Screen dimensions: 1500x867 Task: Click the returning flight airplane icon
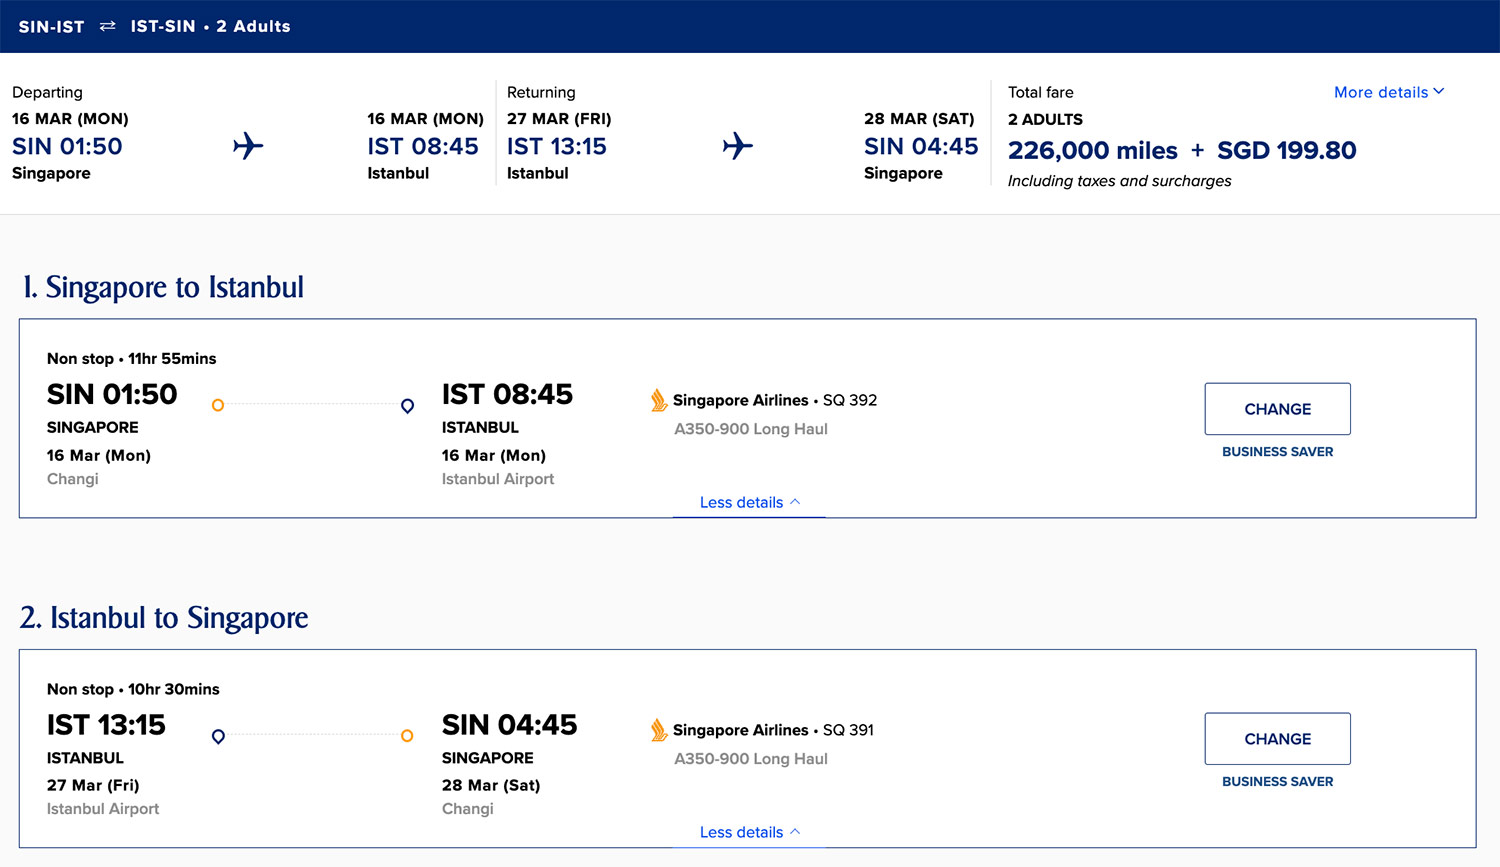point(738,146)
